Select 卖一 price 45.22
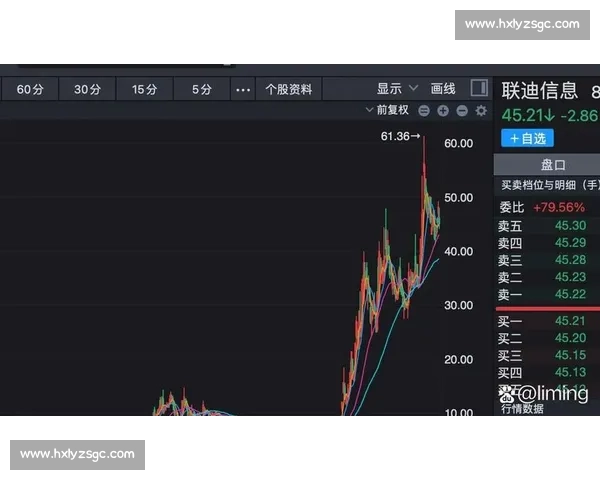 pyautogui.click(x=570, y=294)
